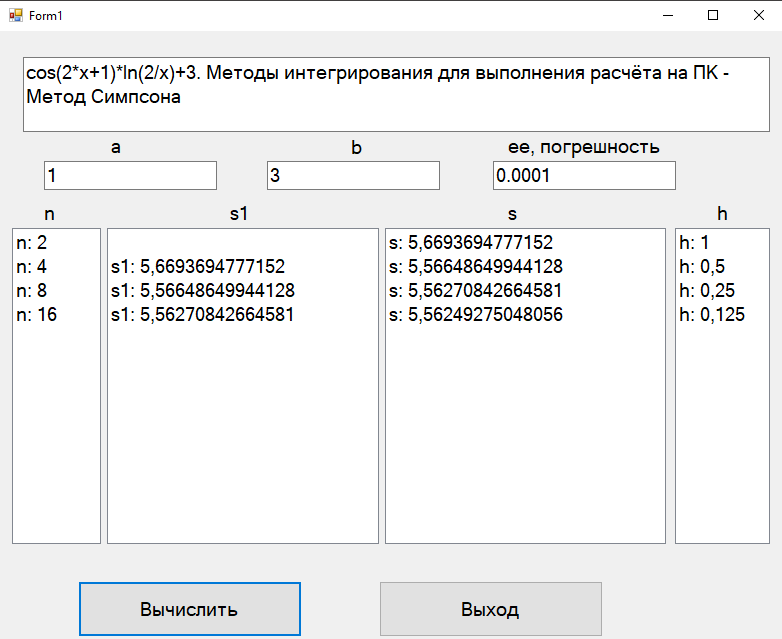Click the Выход button
782x639 pixels.
pos(491,609)
